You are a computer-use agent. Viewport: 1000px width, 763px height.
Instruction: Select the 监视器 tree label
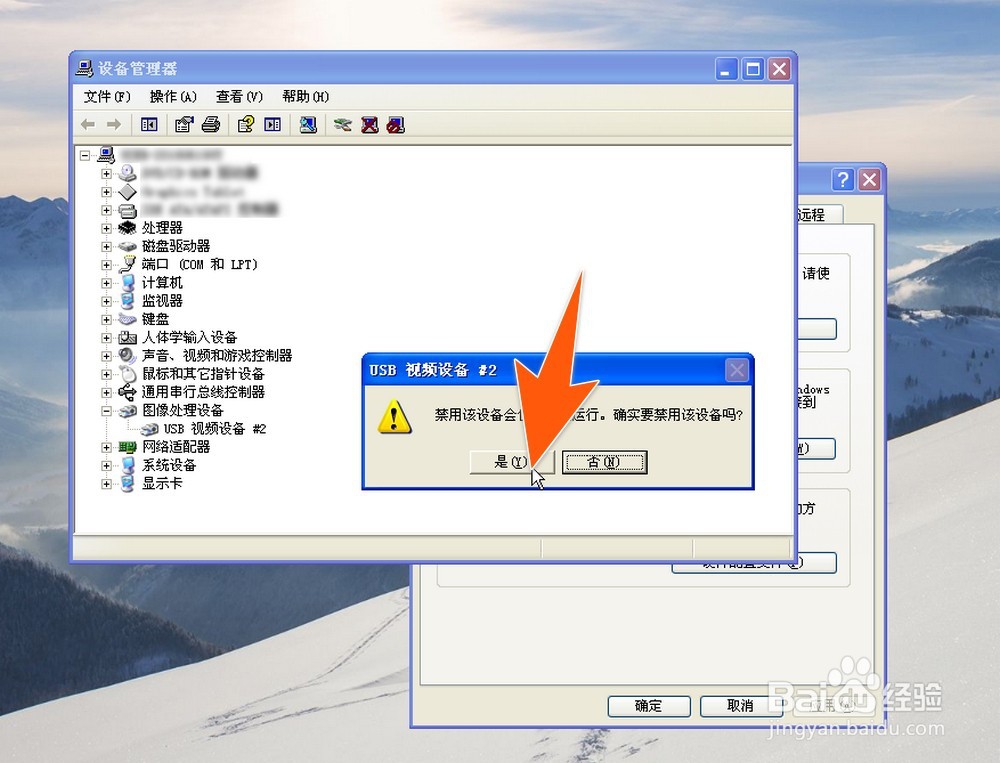pos(162,301)
